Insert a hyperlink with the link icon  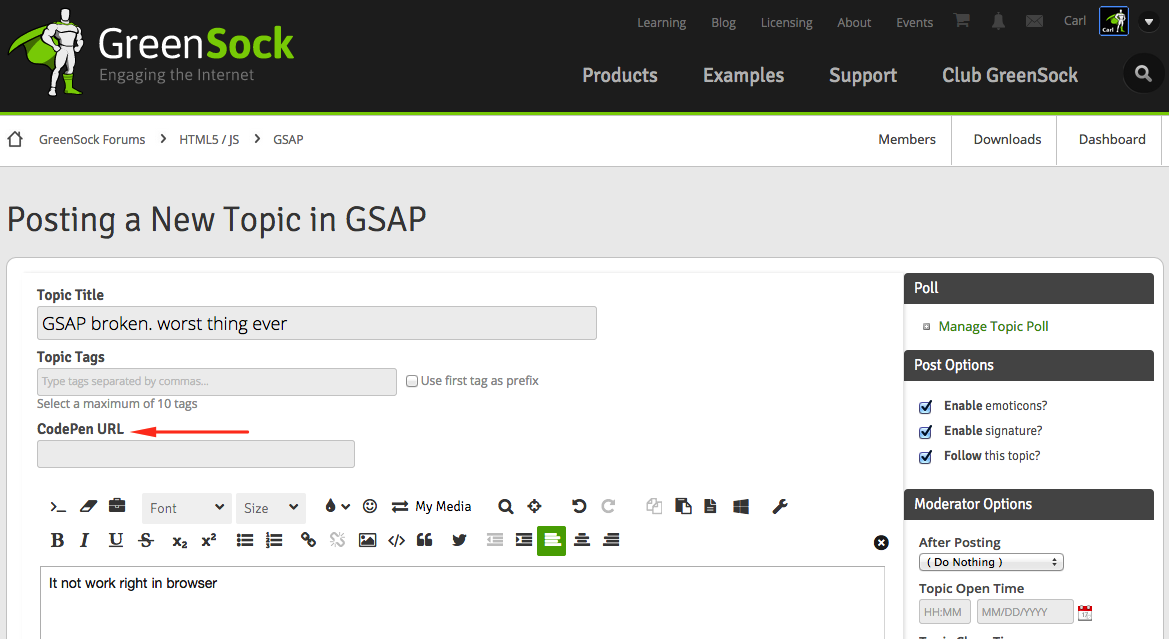(308, 540)
